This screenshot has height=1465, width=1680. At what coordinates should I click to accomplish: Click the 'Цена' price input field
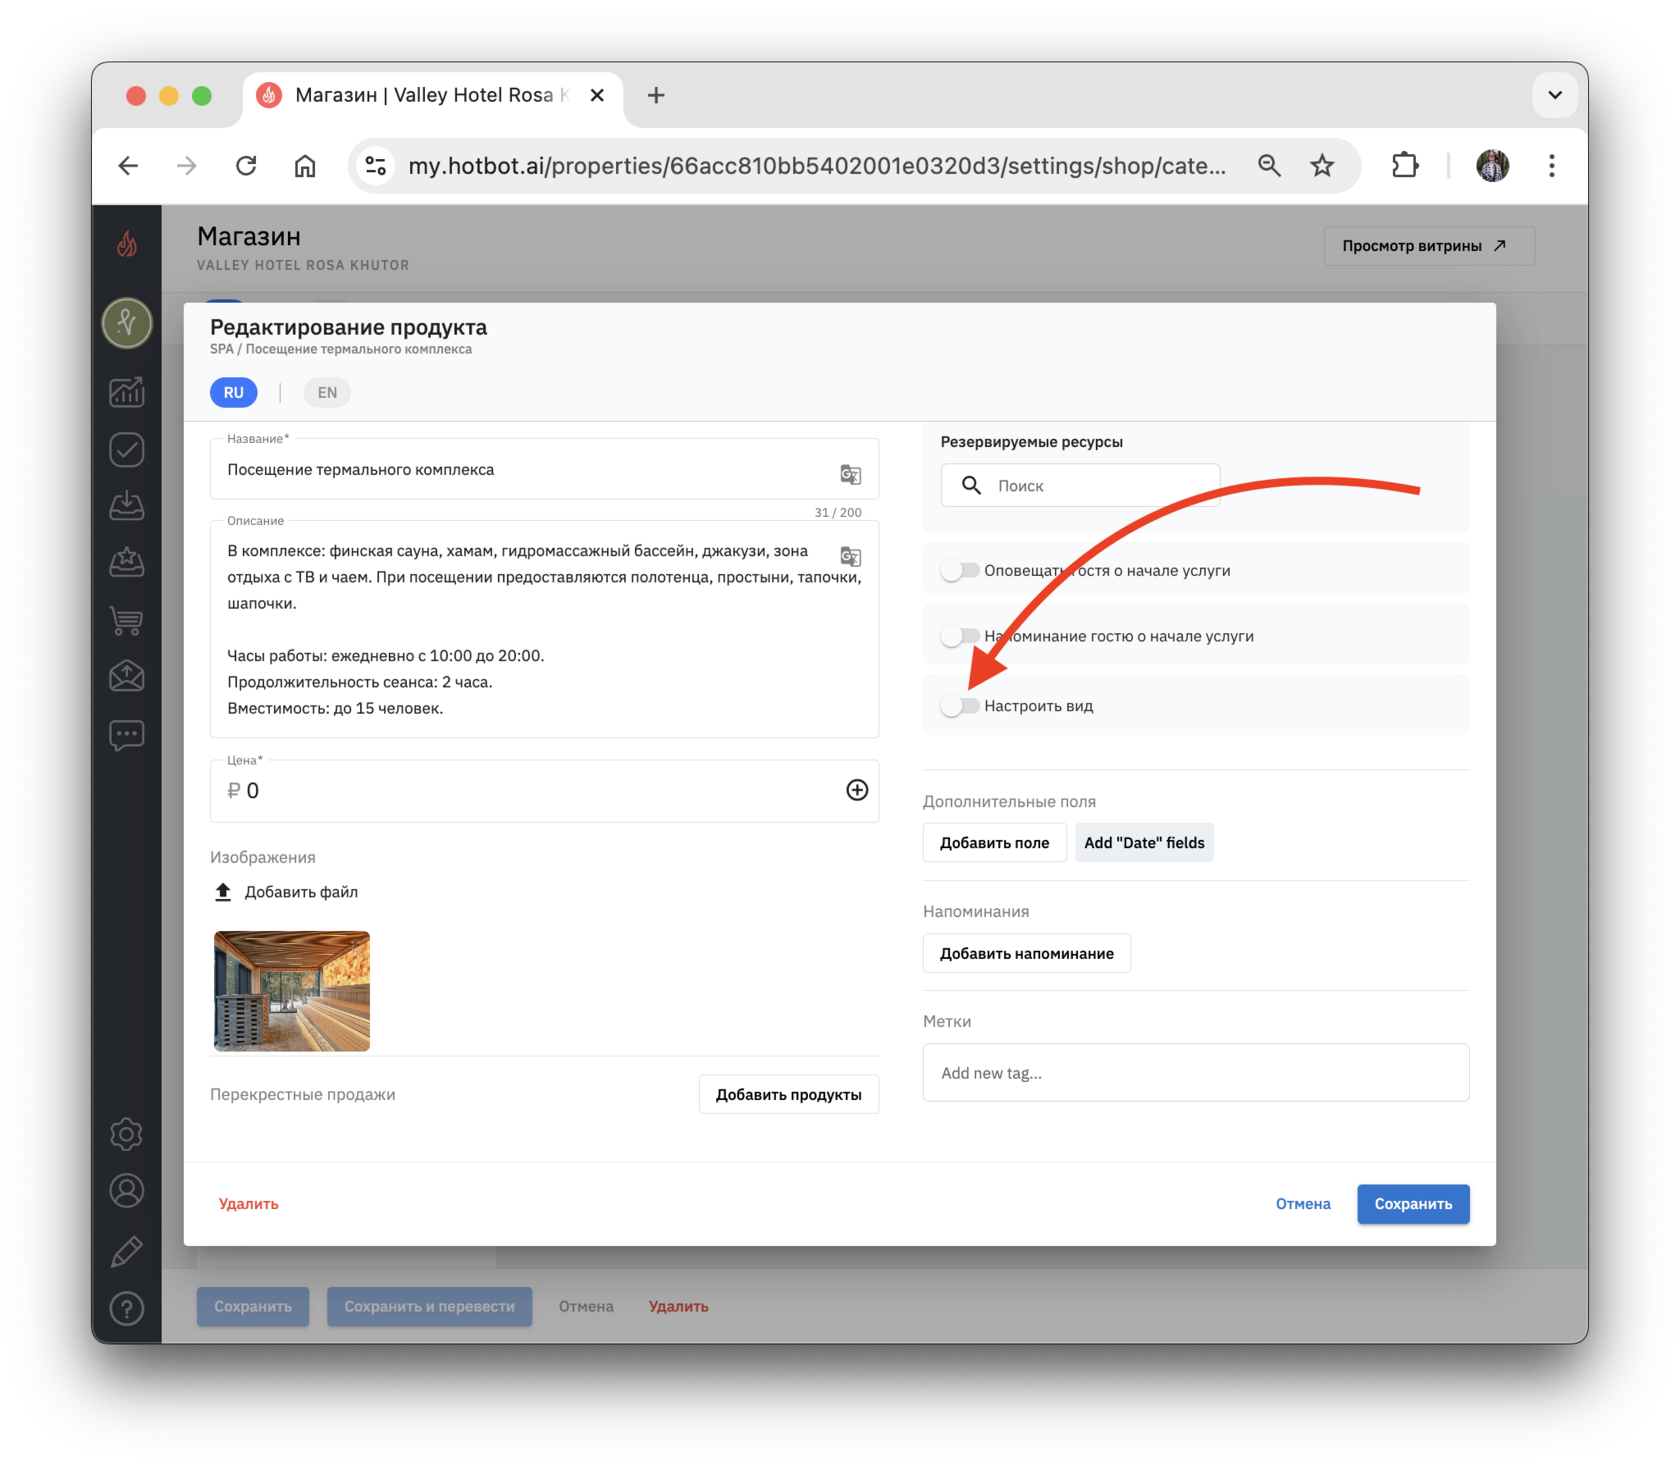click(544, 791)
